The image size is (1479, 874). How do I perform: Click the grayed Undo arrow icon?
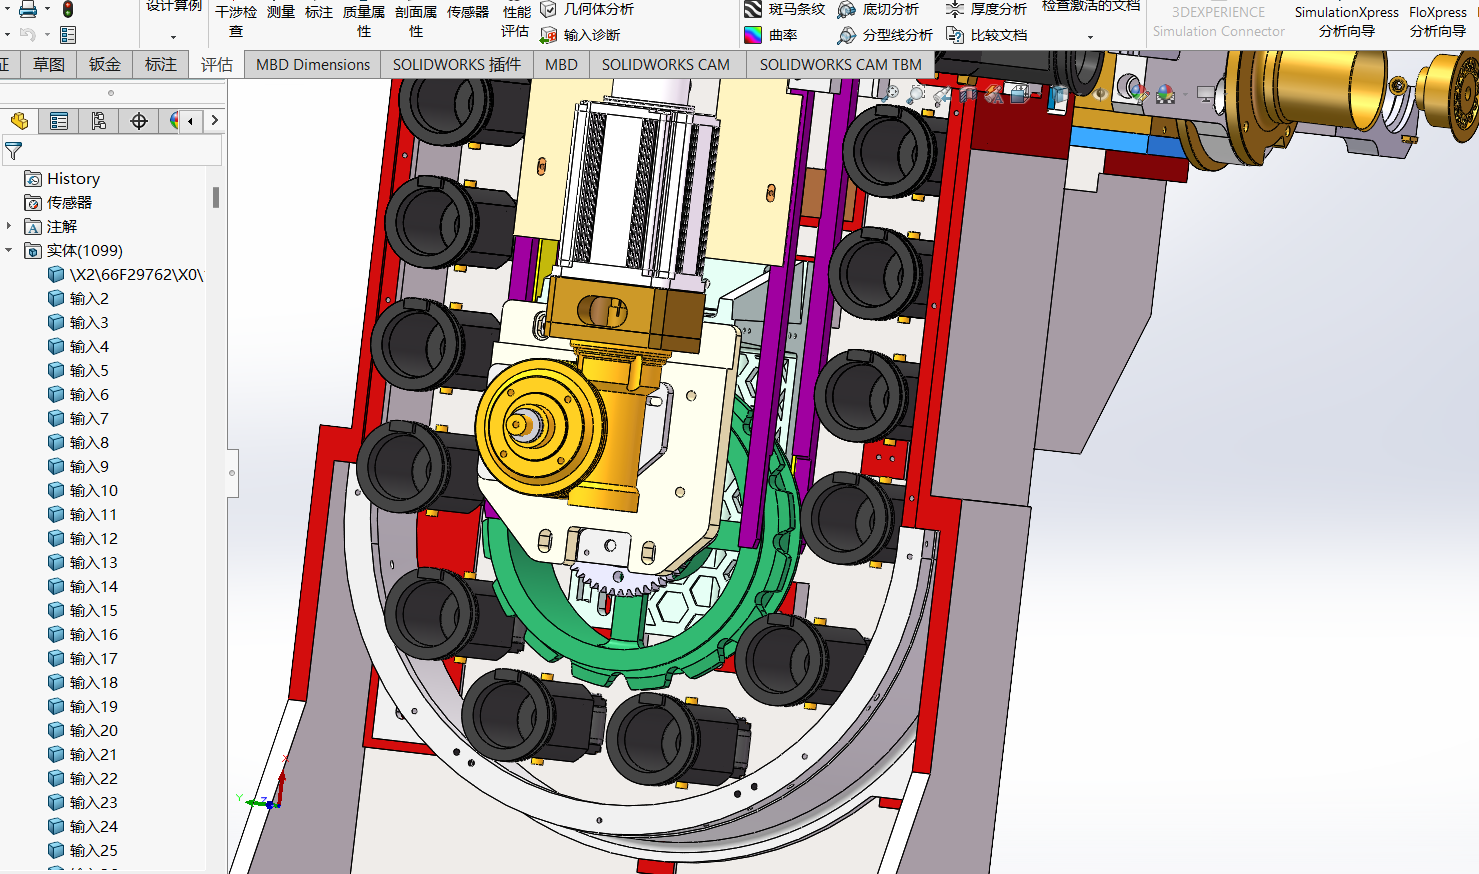click(x=27, y=35)
